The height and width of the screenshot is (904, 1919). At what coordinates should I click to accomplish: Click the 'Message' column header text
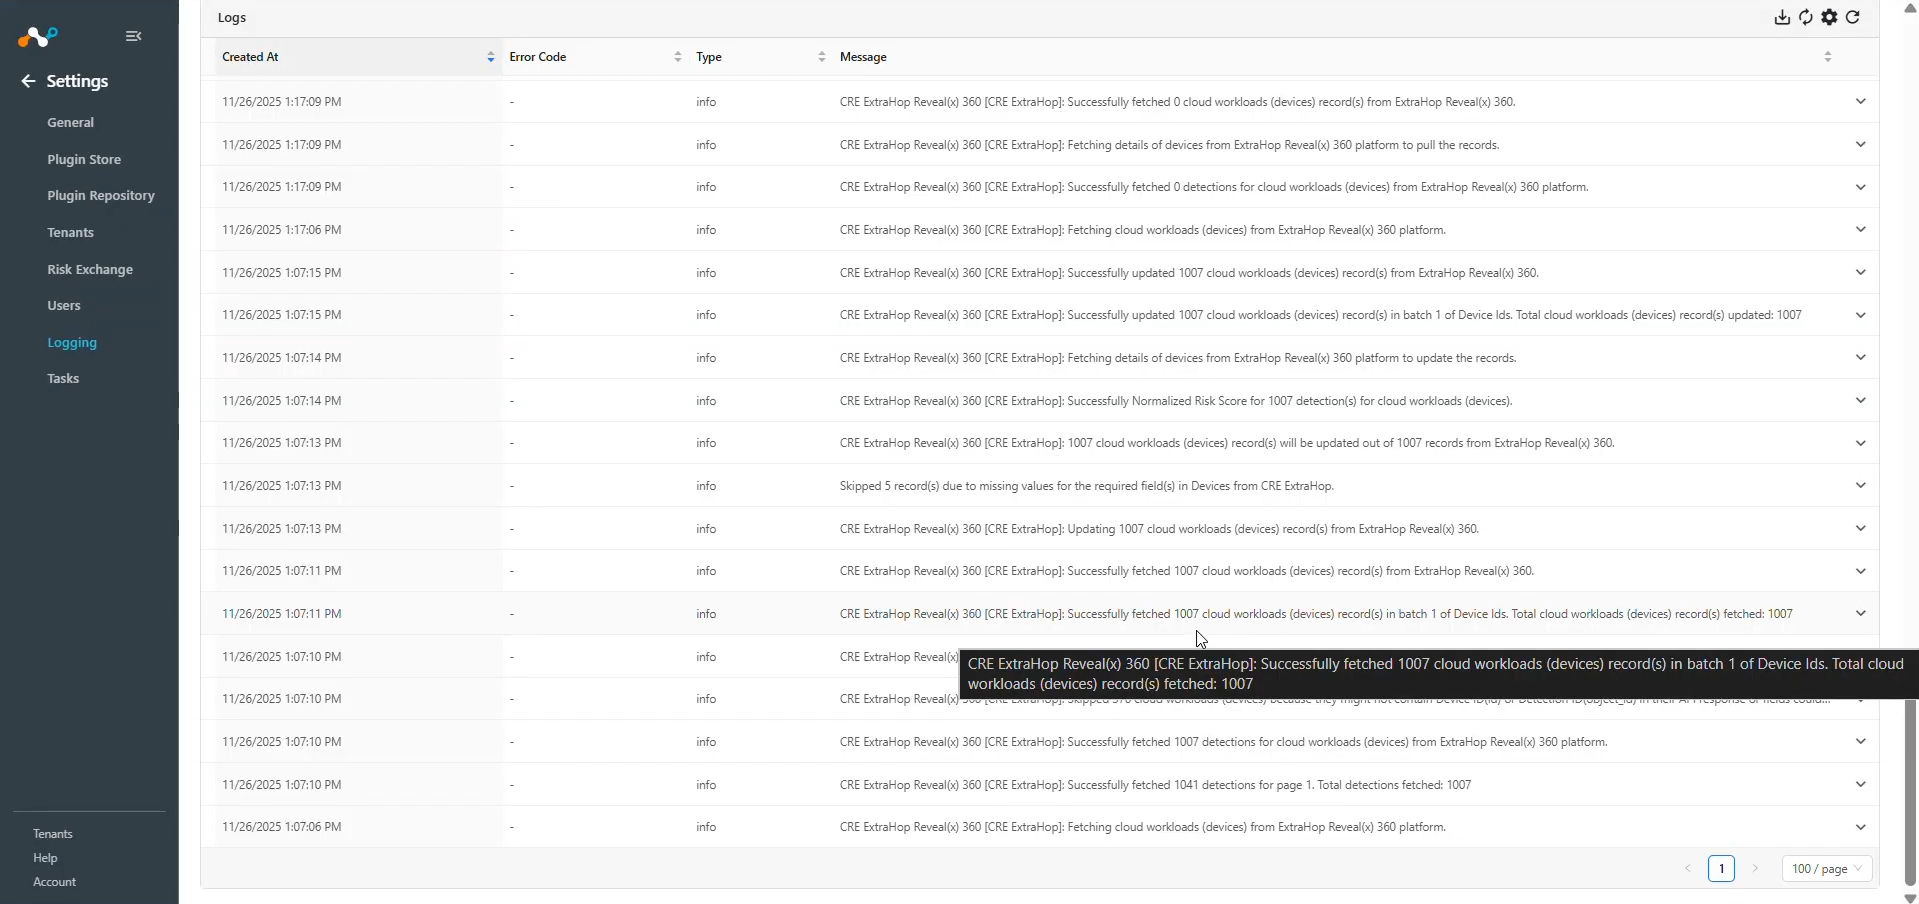tap(863, 57)
